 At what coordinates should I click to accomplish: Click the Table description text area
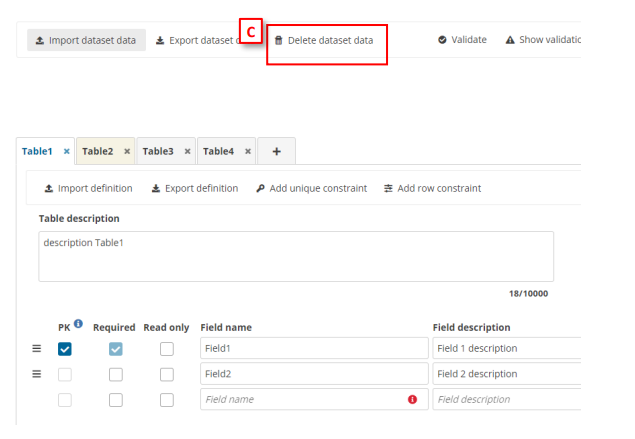(295, 257)
